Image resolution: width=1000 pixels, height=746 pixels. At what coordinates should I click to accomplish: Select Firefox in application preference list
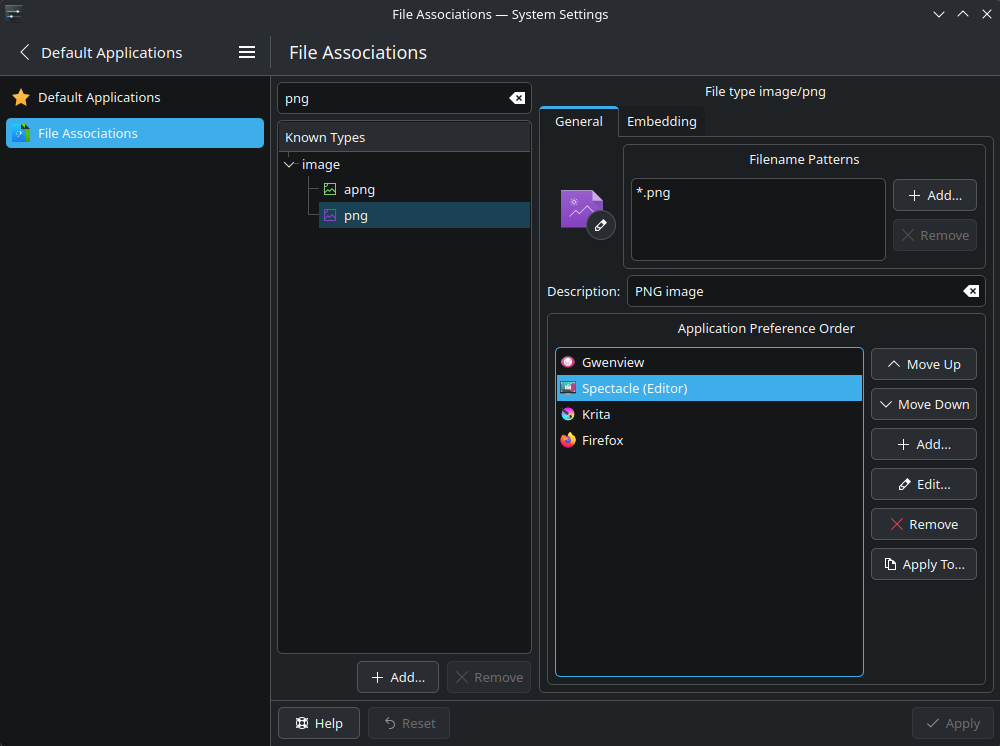point(602,440)
